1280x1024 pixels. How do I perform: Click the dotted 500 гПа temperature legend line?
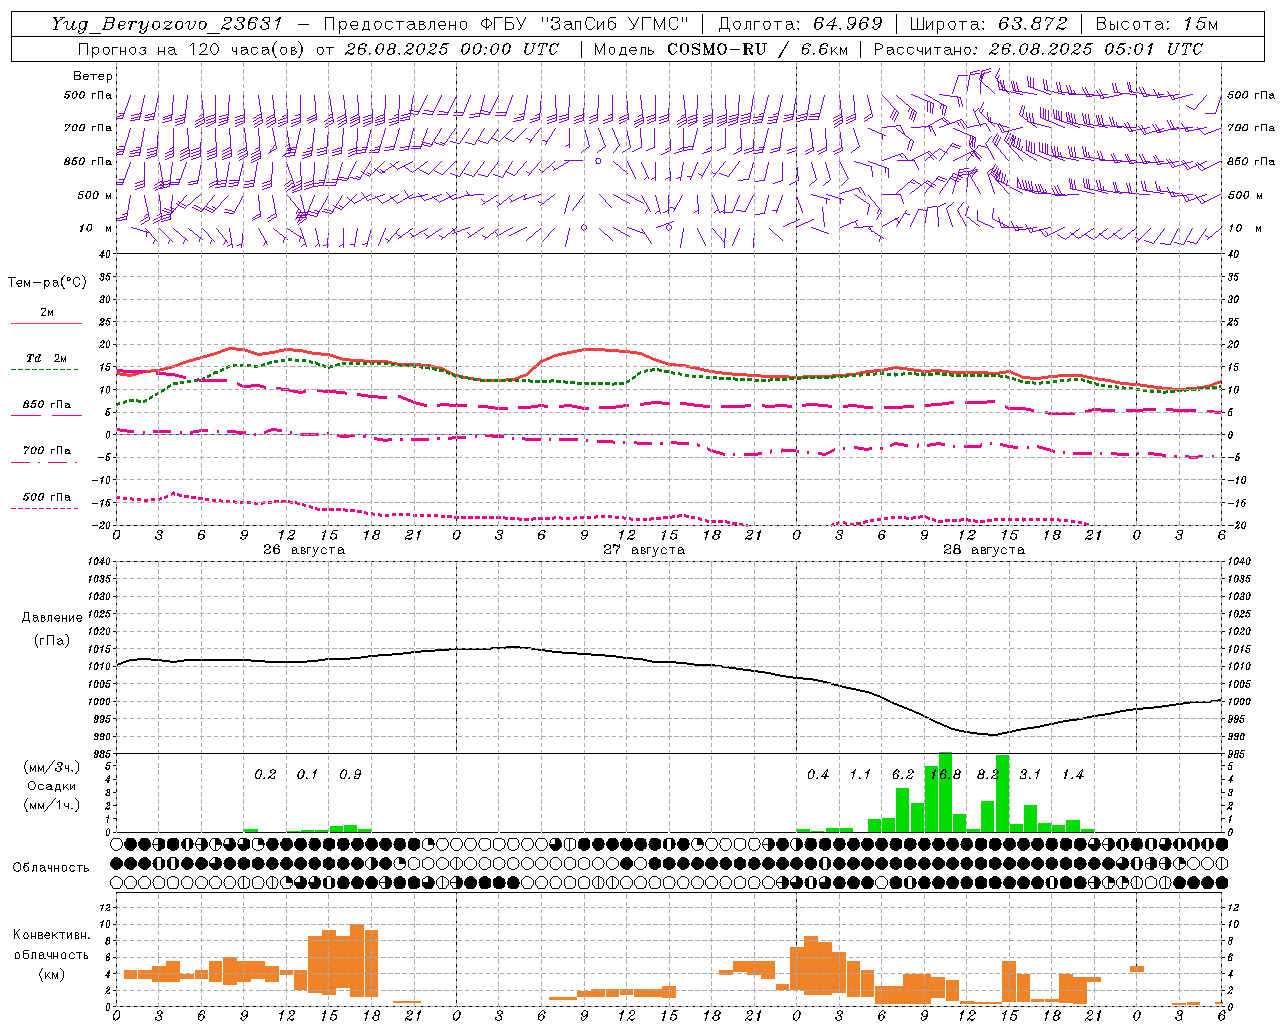coord(44,509)
